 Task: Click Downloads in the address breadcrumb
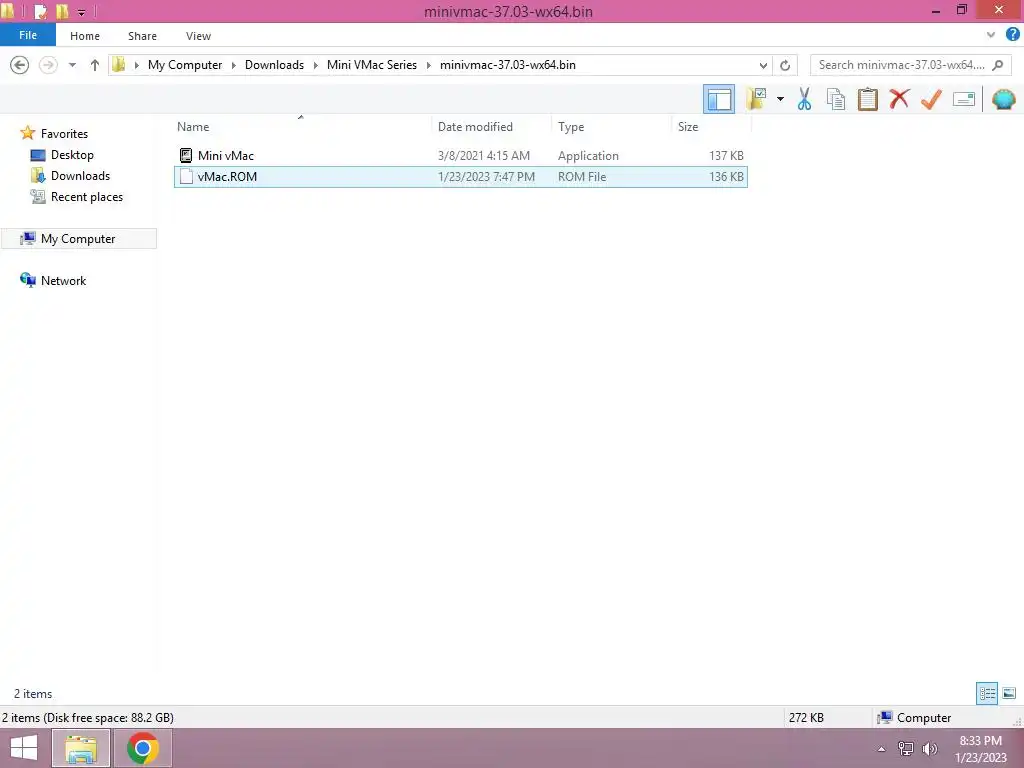pos(274,65)
